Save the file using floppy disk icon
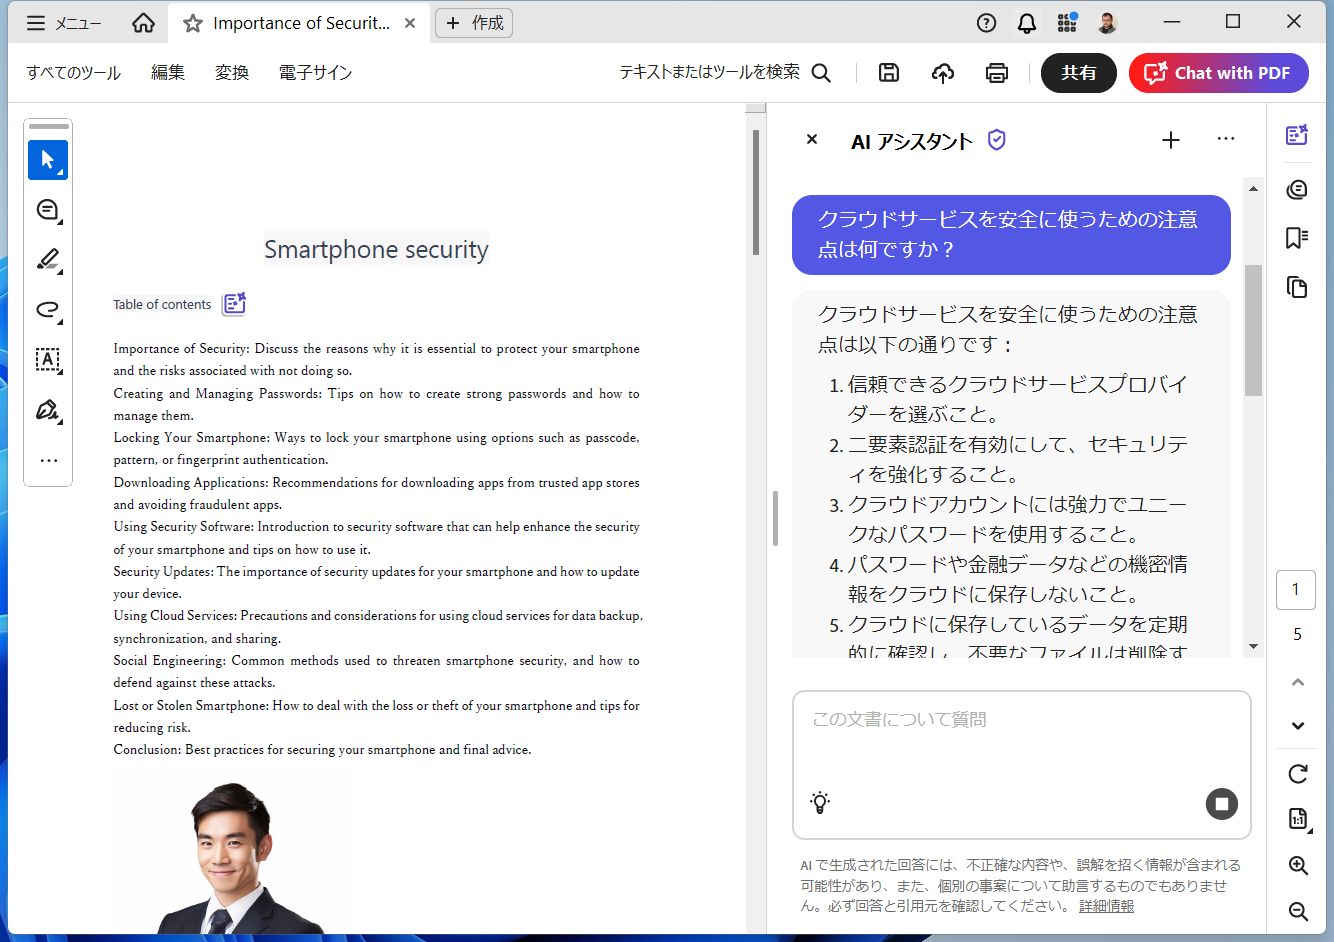Viewport: 1334px width, 942px height. (x=888, y=73)
